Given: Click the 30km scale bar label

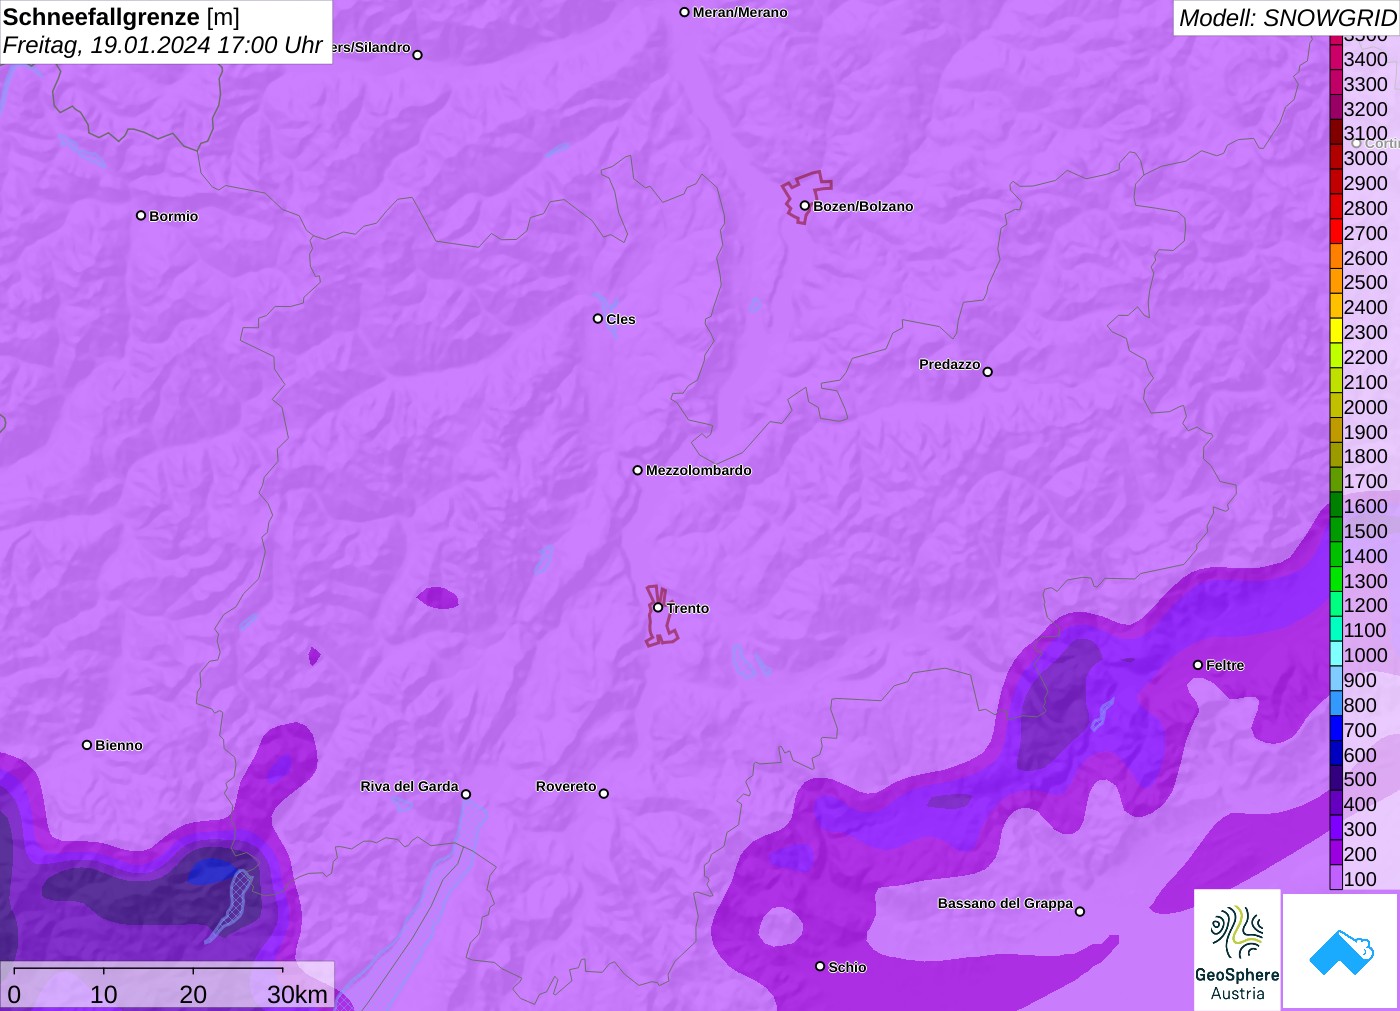Looking at the screenshot, I should [297, 994].
